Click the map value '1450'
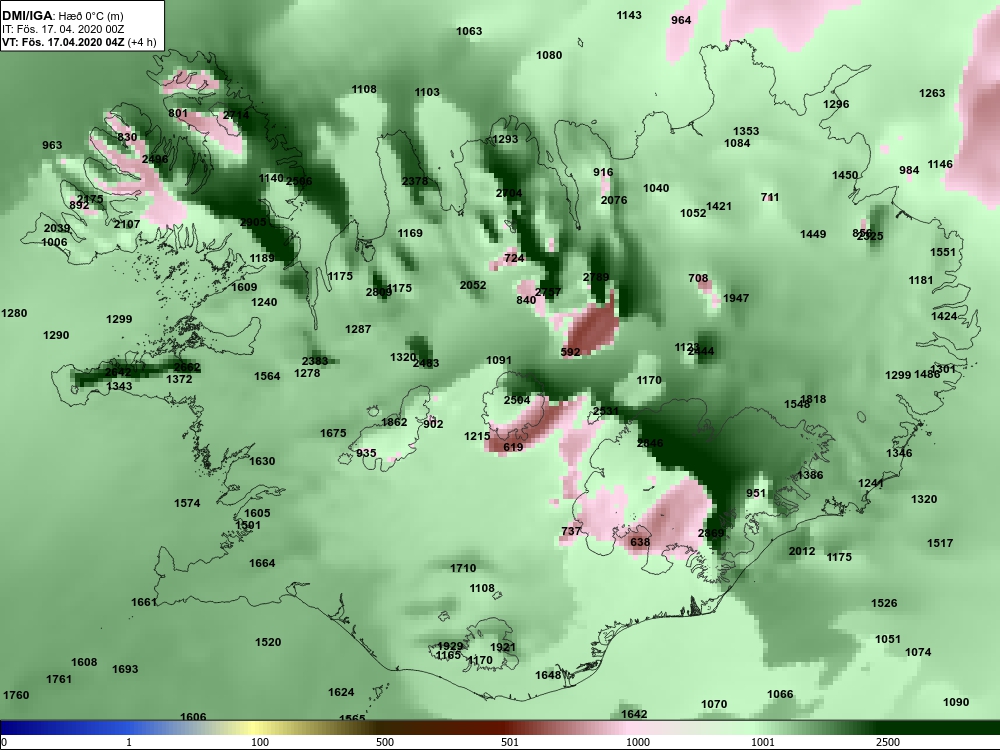This screenshot has width=1000, height=750. coord(845,175)
